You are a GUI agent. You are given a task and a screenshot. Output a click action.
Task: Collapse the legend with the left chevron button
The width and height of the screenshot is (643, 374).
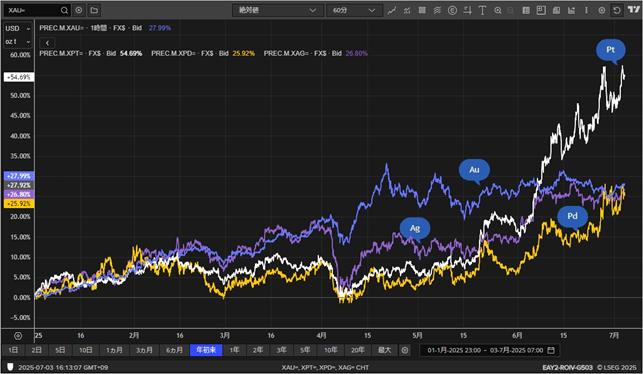point(47,43)
